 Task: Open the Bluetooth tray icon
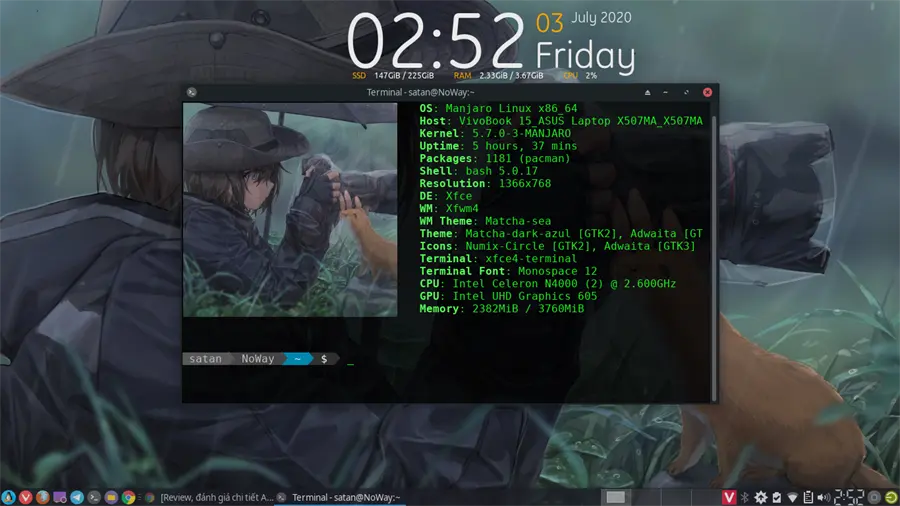[x=745, y=497]
